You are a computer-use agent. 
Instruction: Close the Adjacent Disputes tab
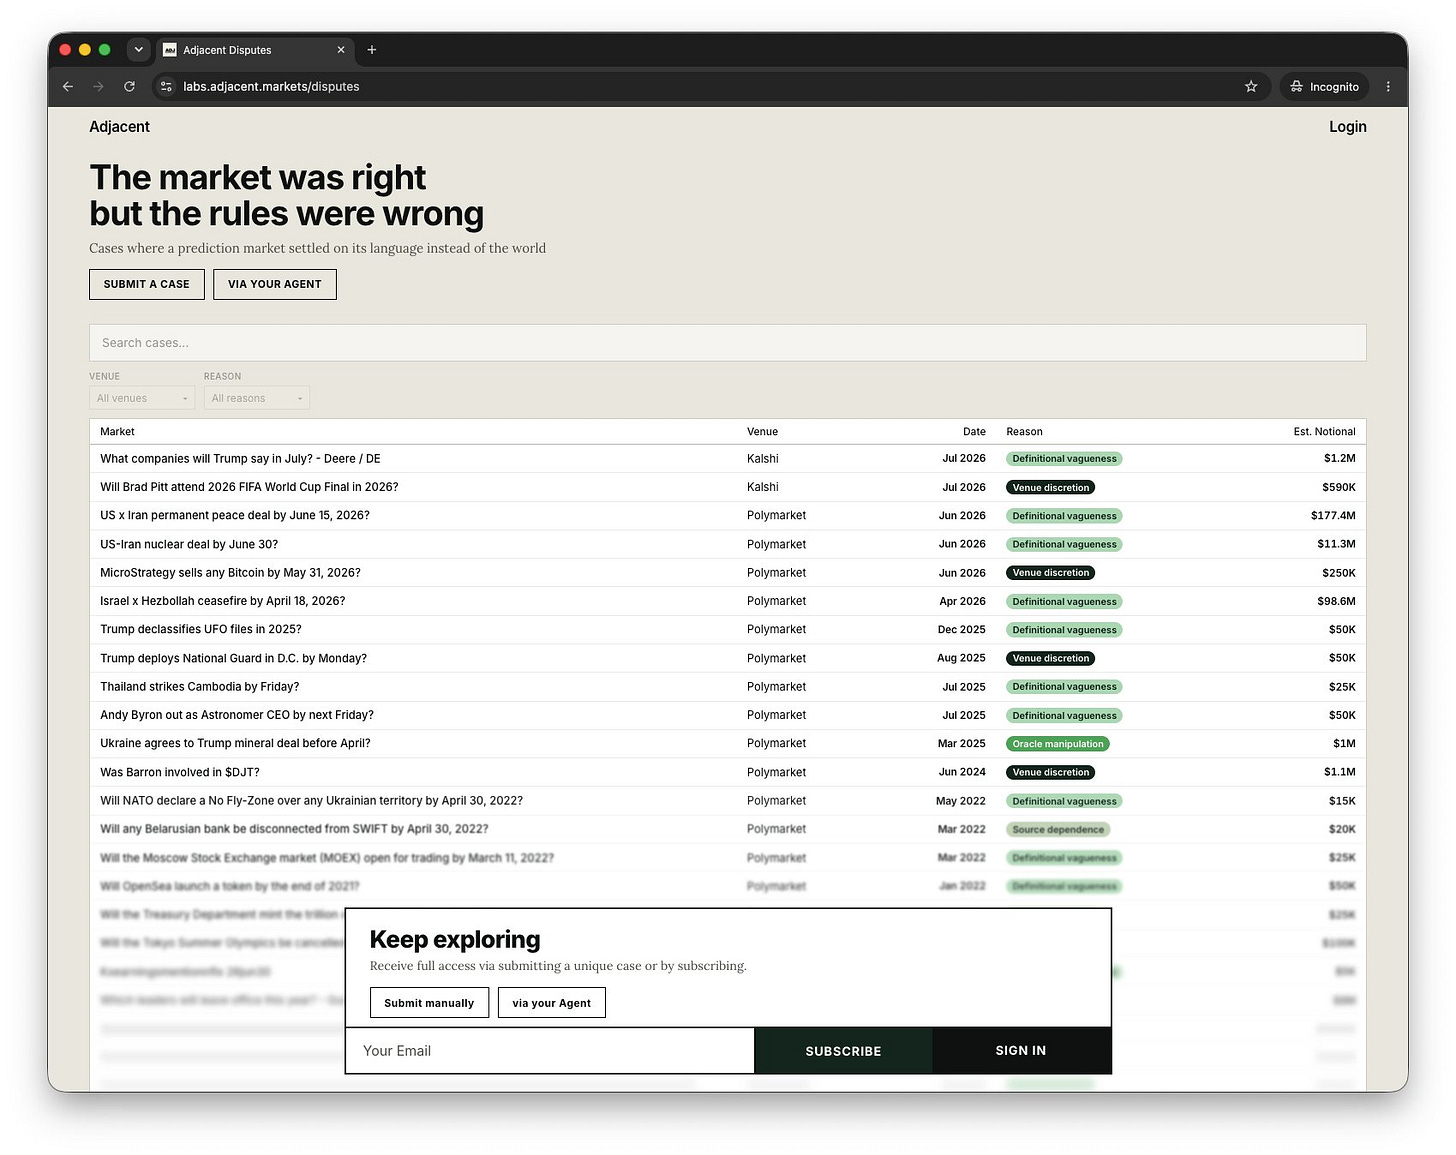click(341, 50)
